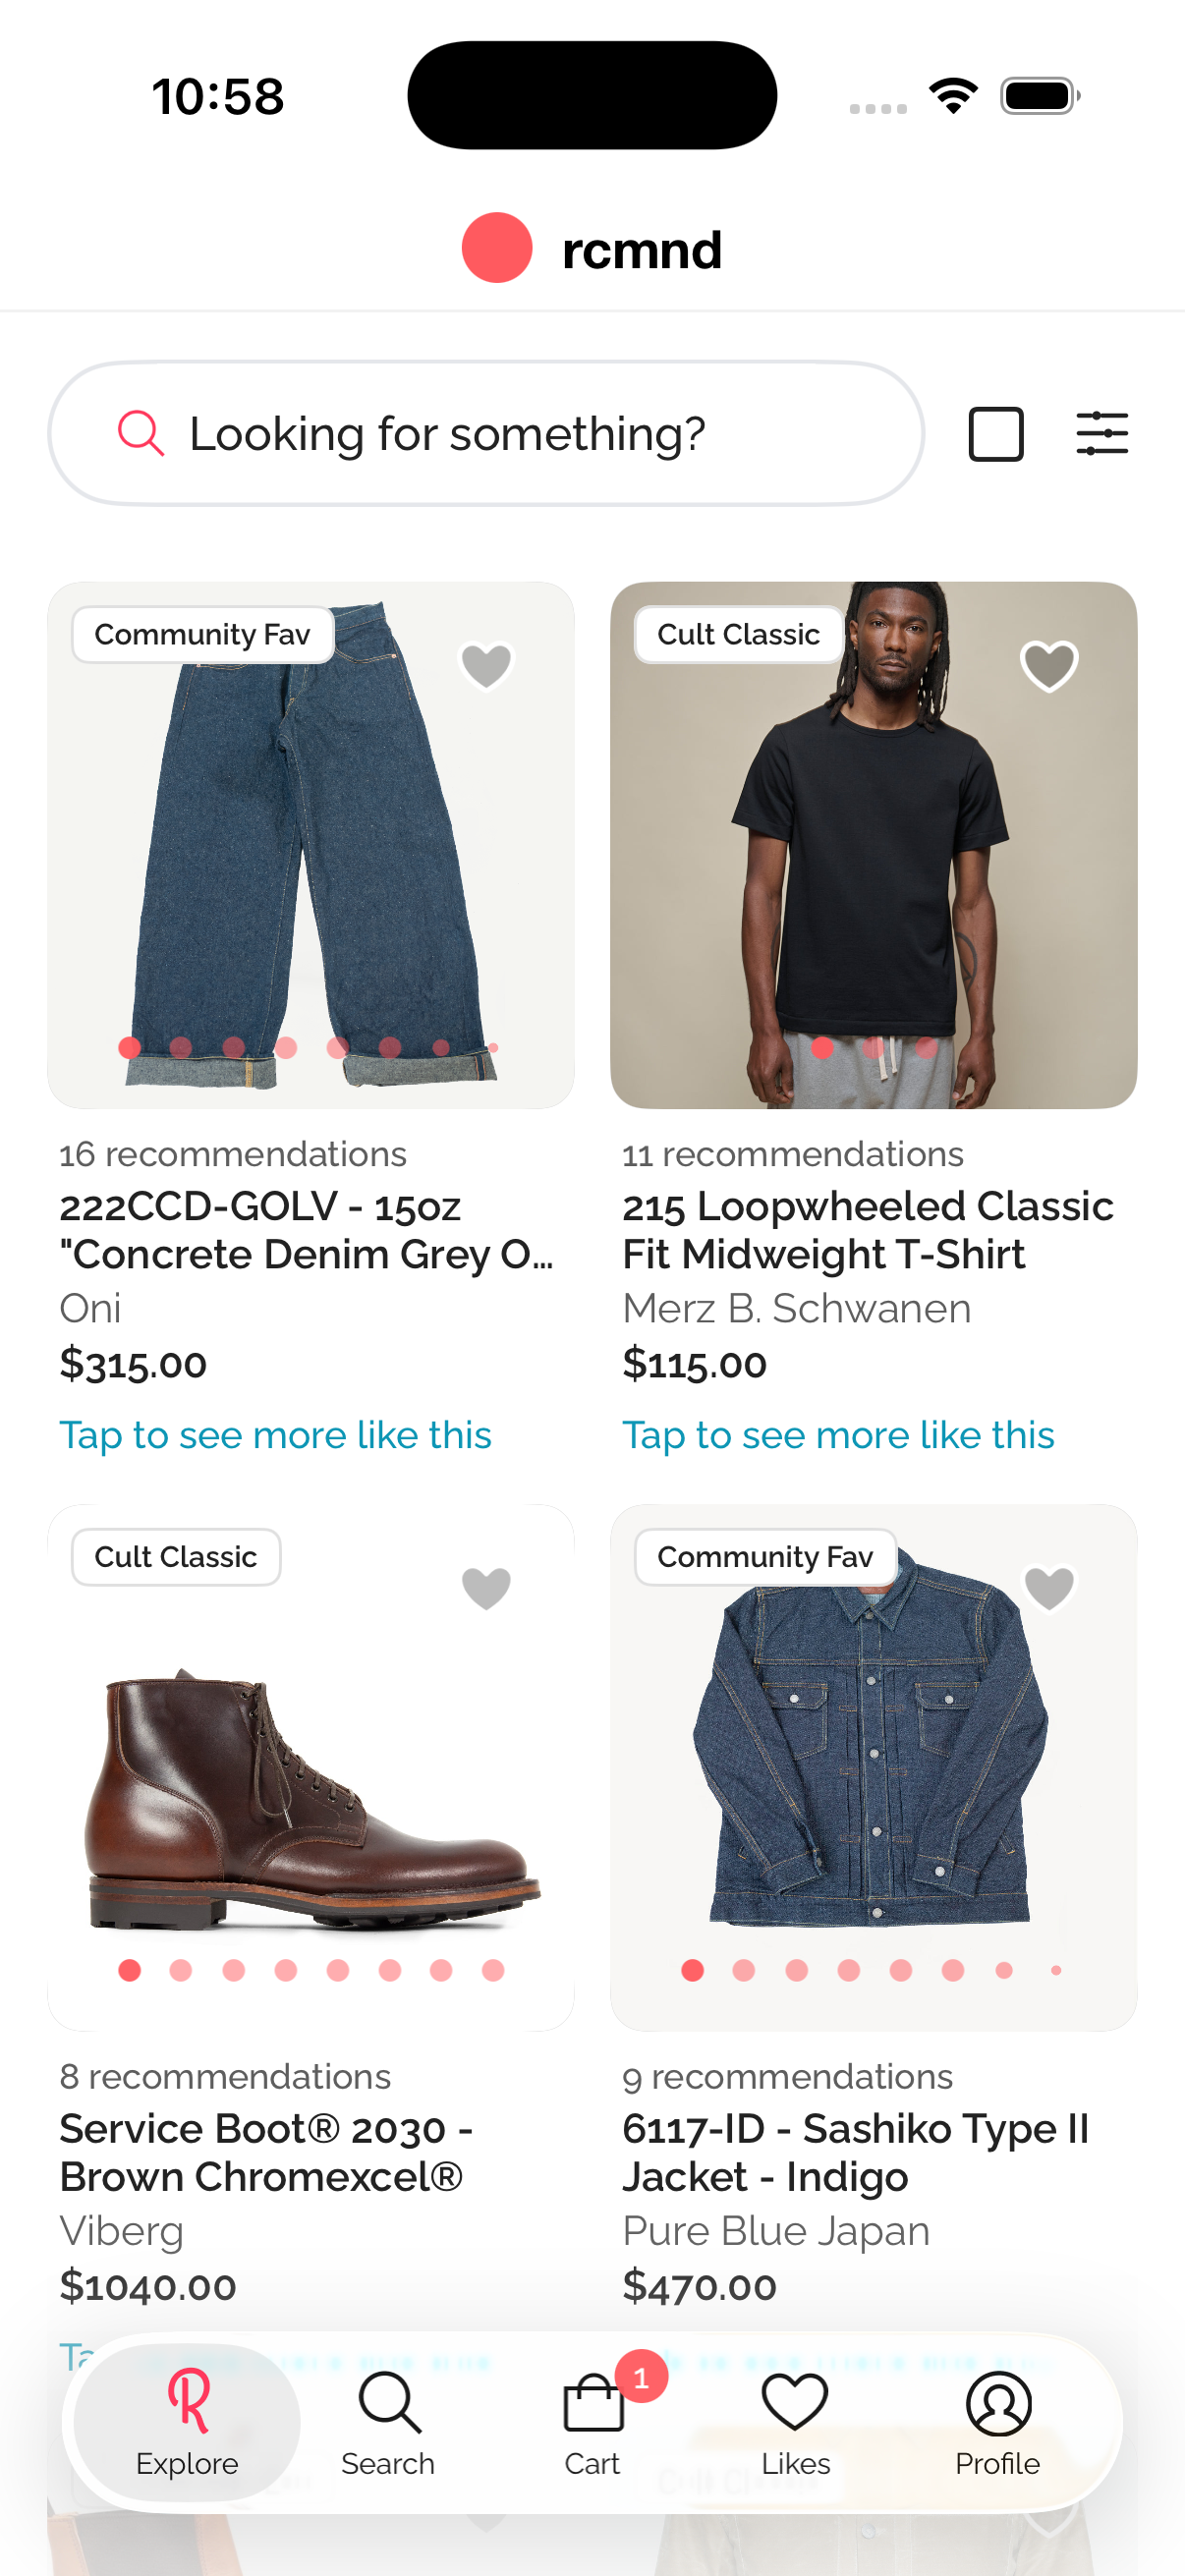Favorite the Pure Blue Japan Sashiko jacket
The width and height of the screenshot is (1185, 2576).
1048,1586
